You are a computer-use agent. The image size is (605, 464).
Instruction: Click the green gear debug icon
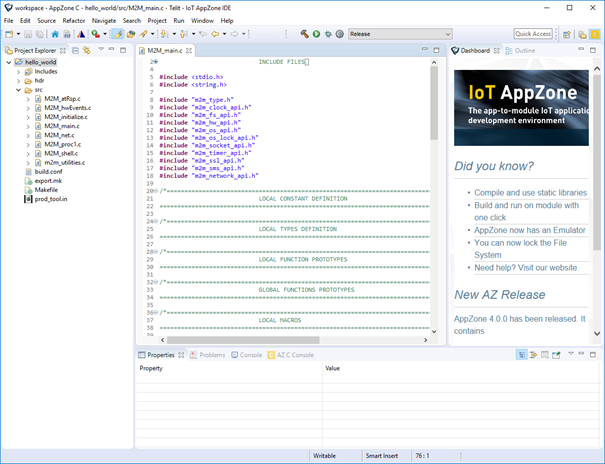pos(328,34)
